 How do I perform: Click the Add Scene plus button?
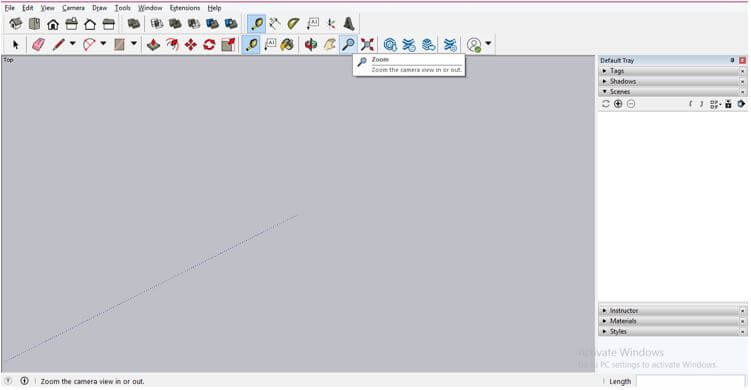point(618,104)
